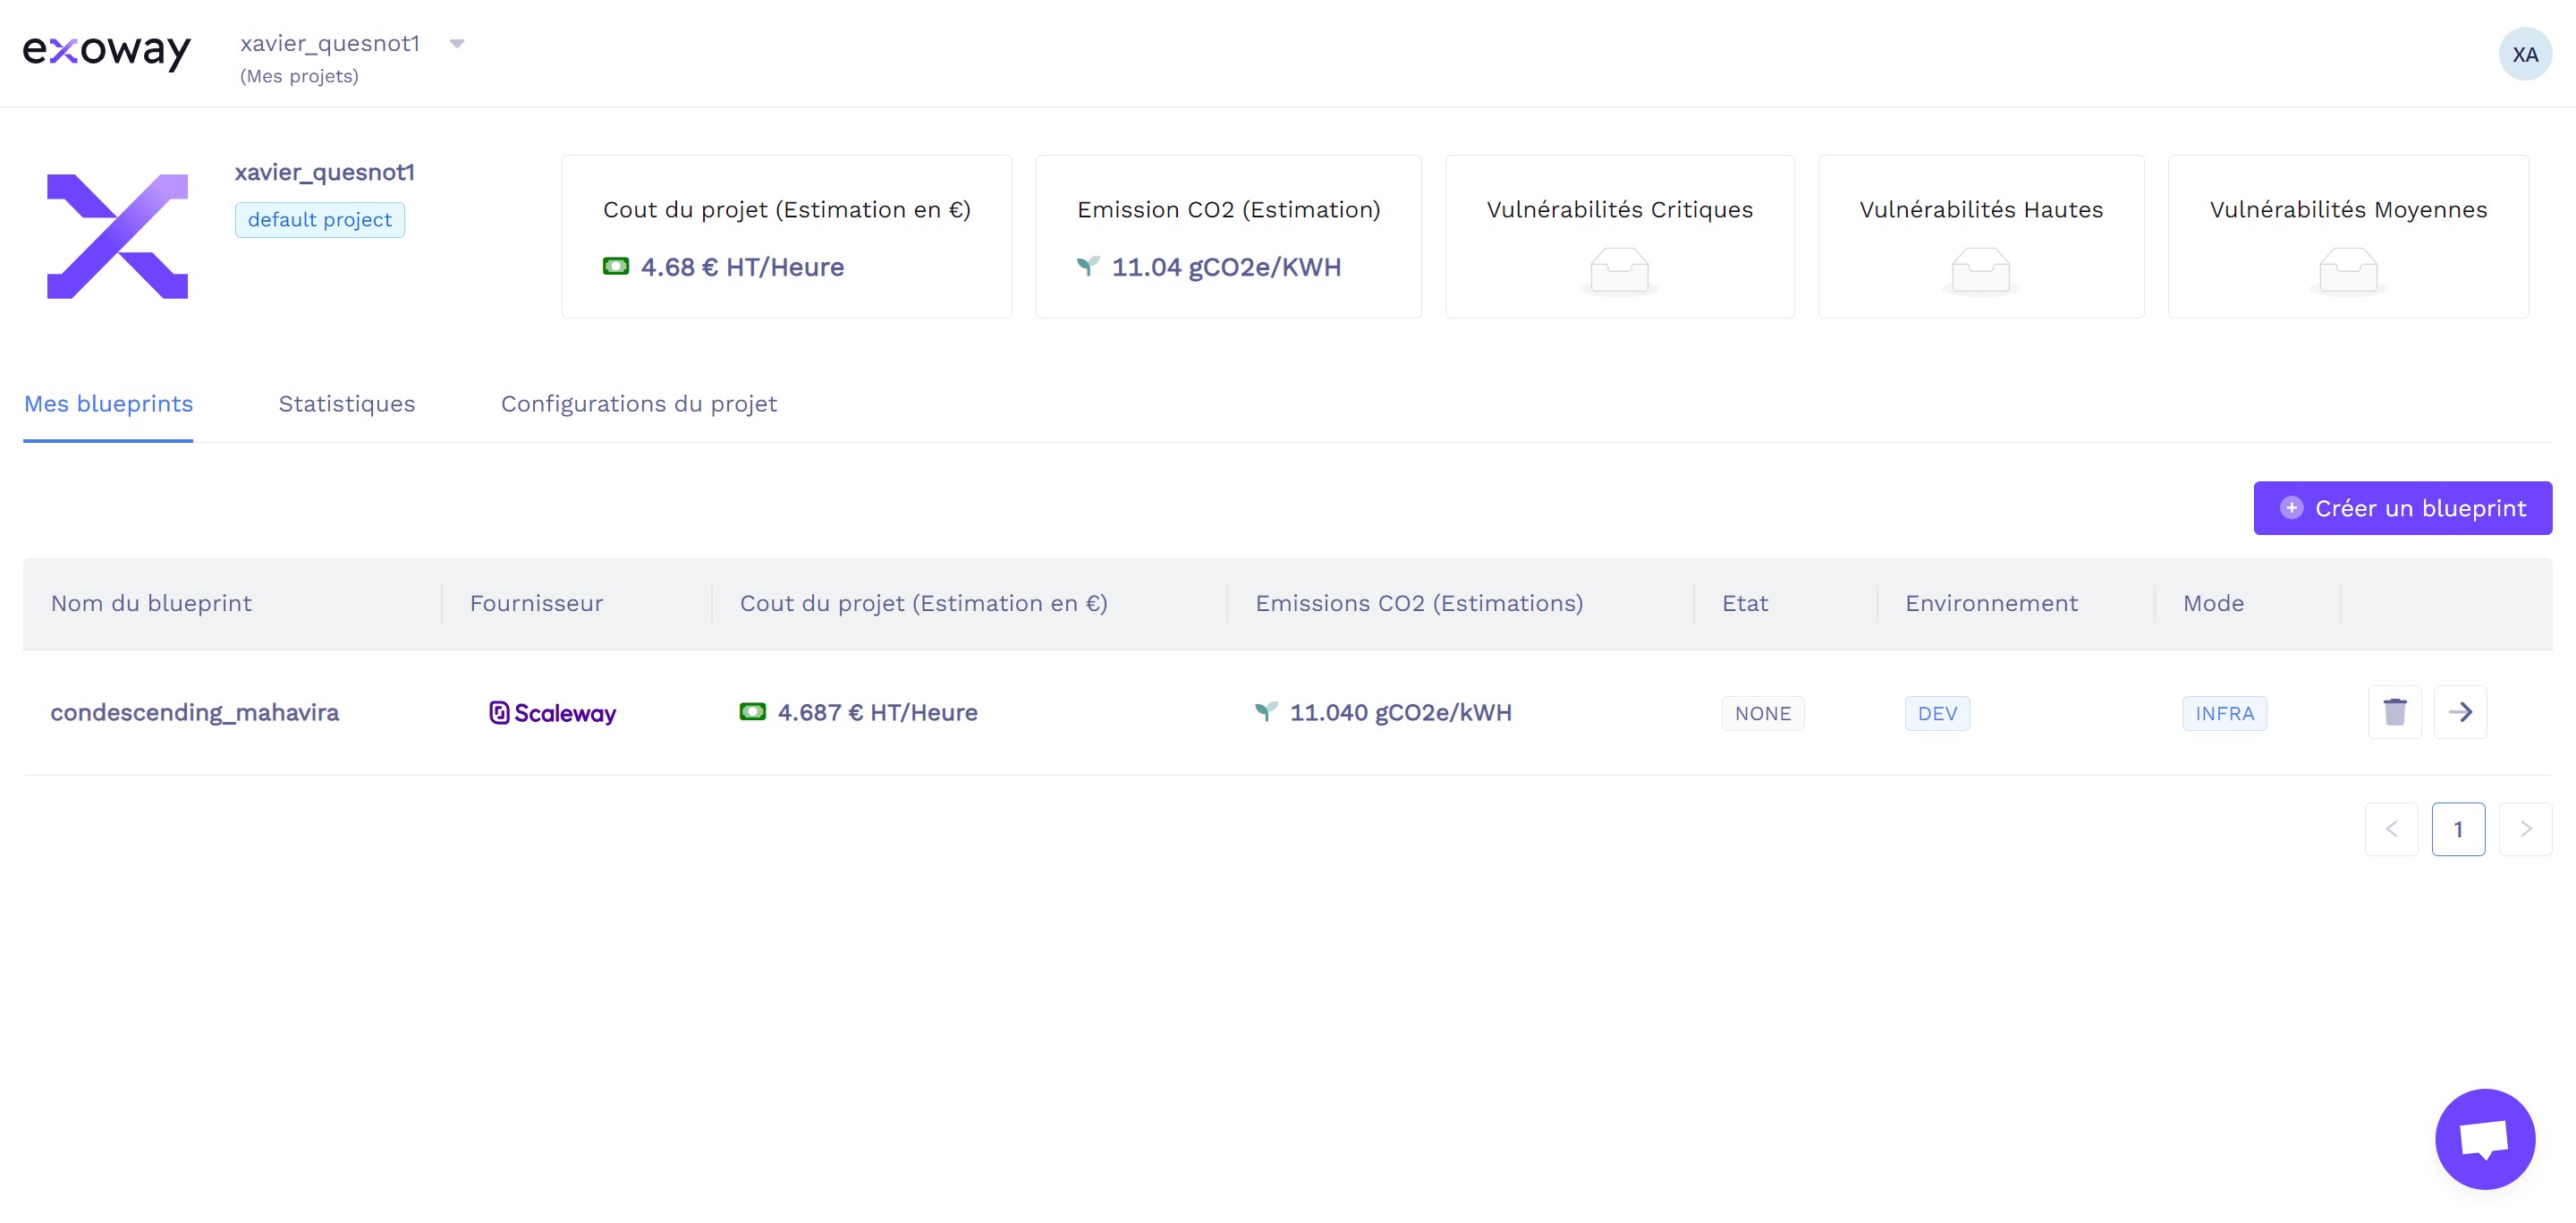Open the project selector dropdown arrow
2576x1223 pixels.
click(x=457, y=44)
